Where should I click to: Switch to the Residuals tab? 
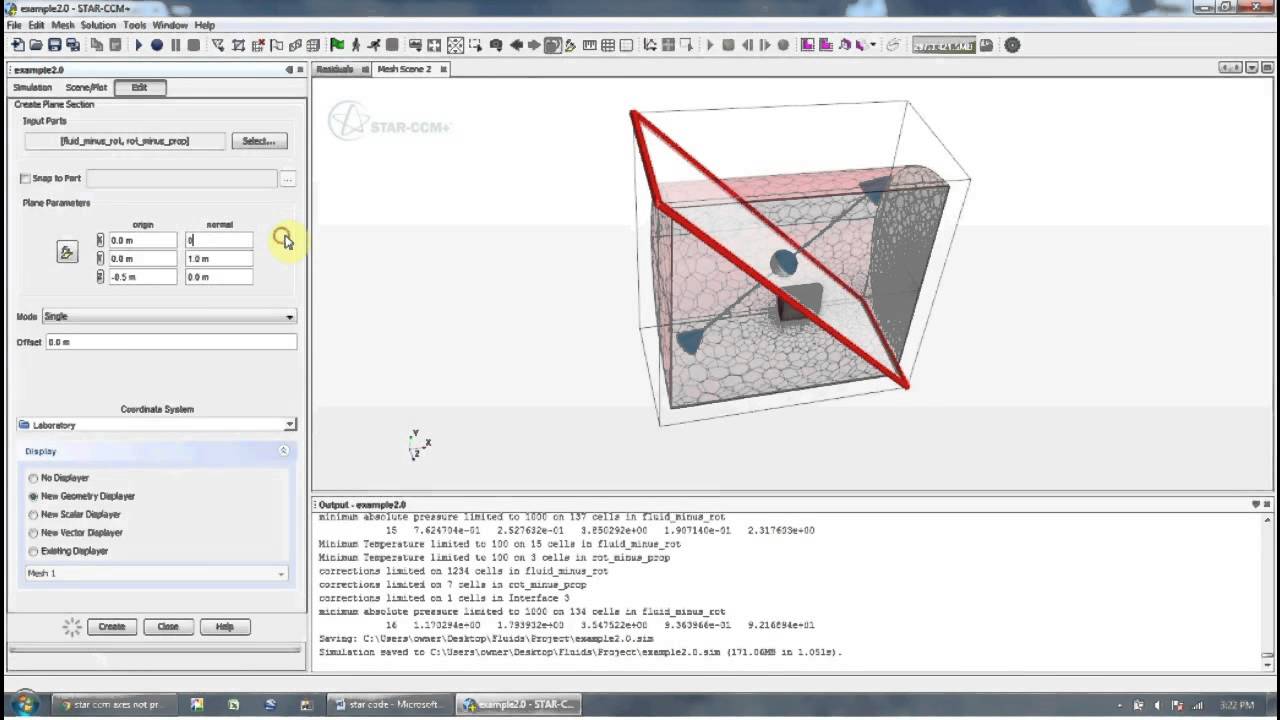coord(335,69)
